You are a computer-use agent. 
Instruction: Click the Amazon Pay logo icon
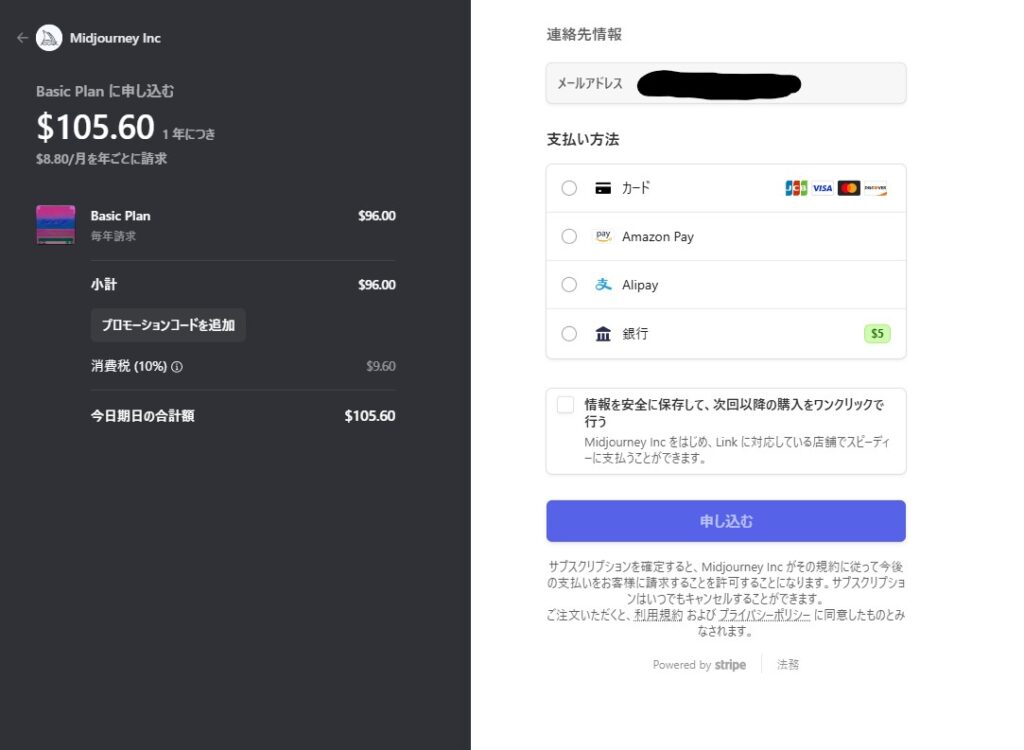pos(603,236)
